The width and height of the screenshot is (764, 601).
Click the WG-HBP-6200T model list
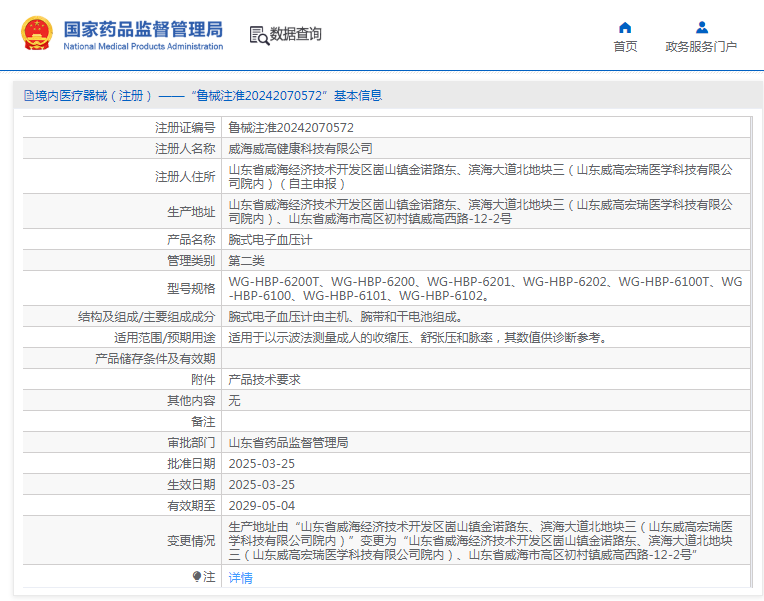[x=485, y=289]
